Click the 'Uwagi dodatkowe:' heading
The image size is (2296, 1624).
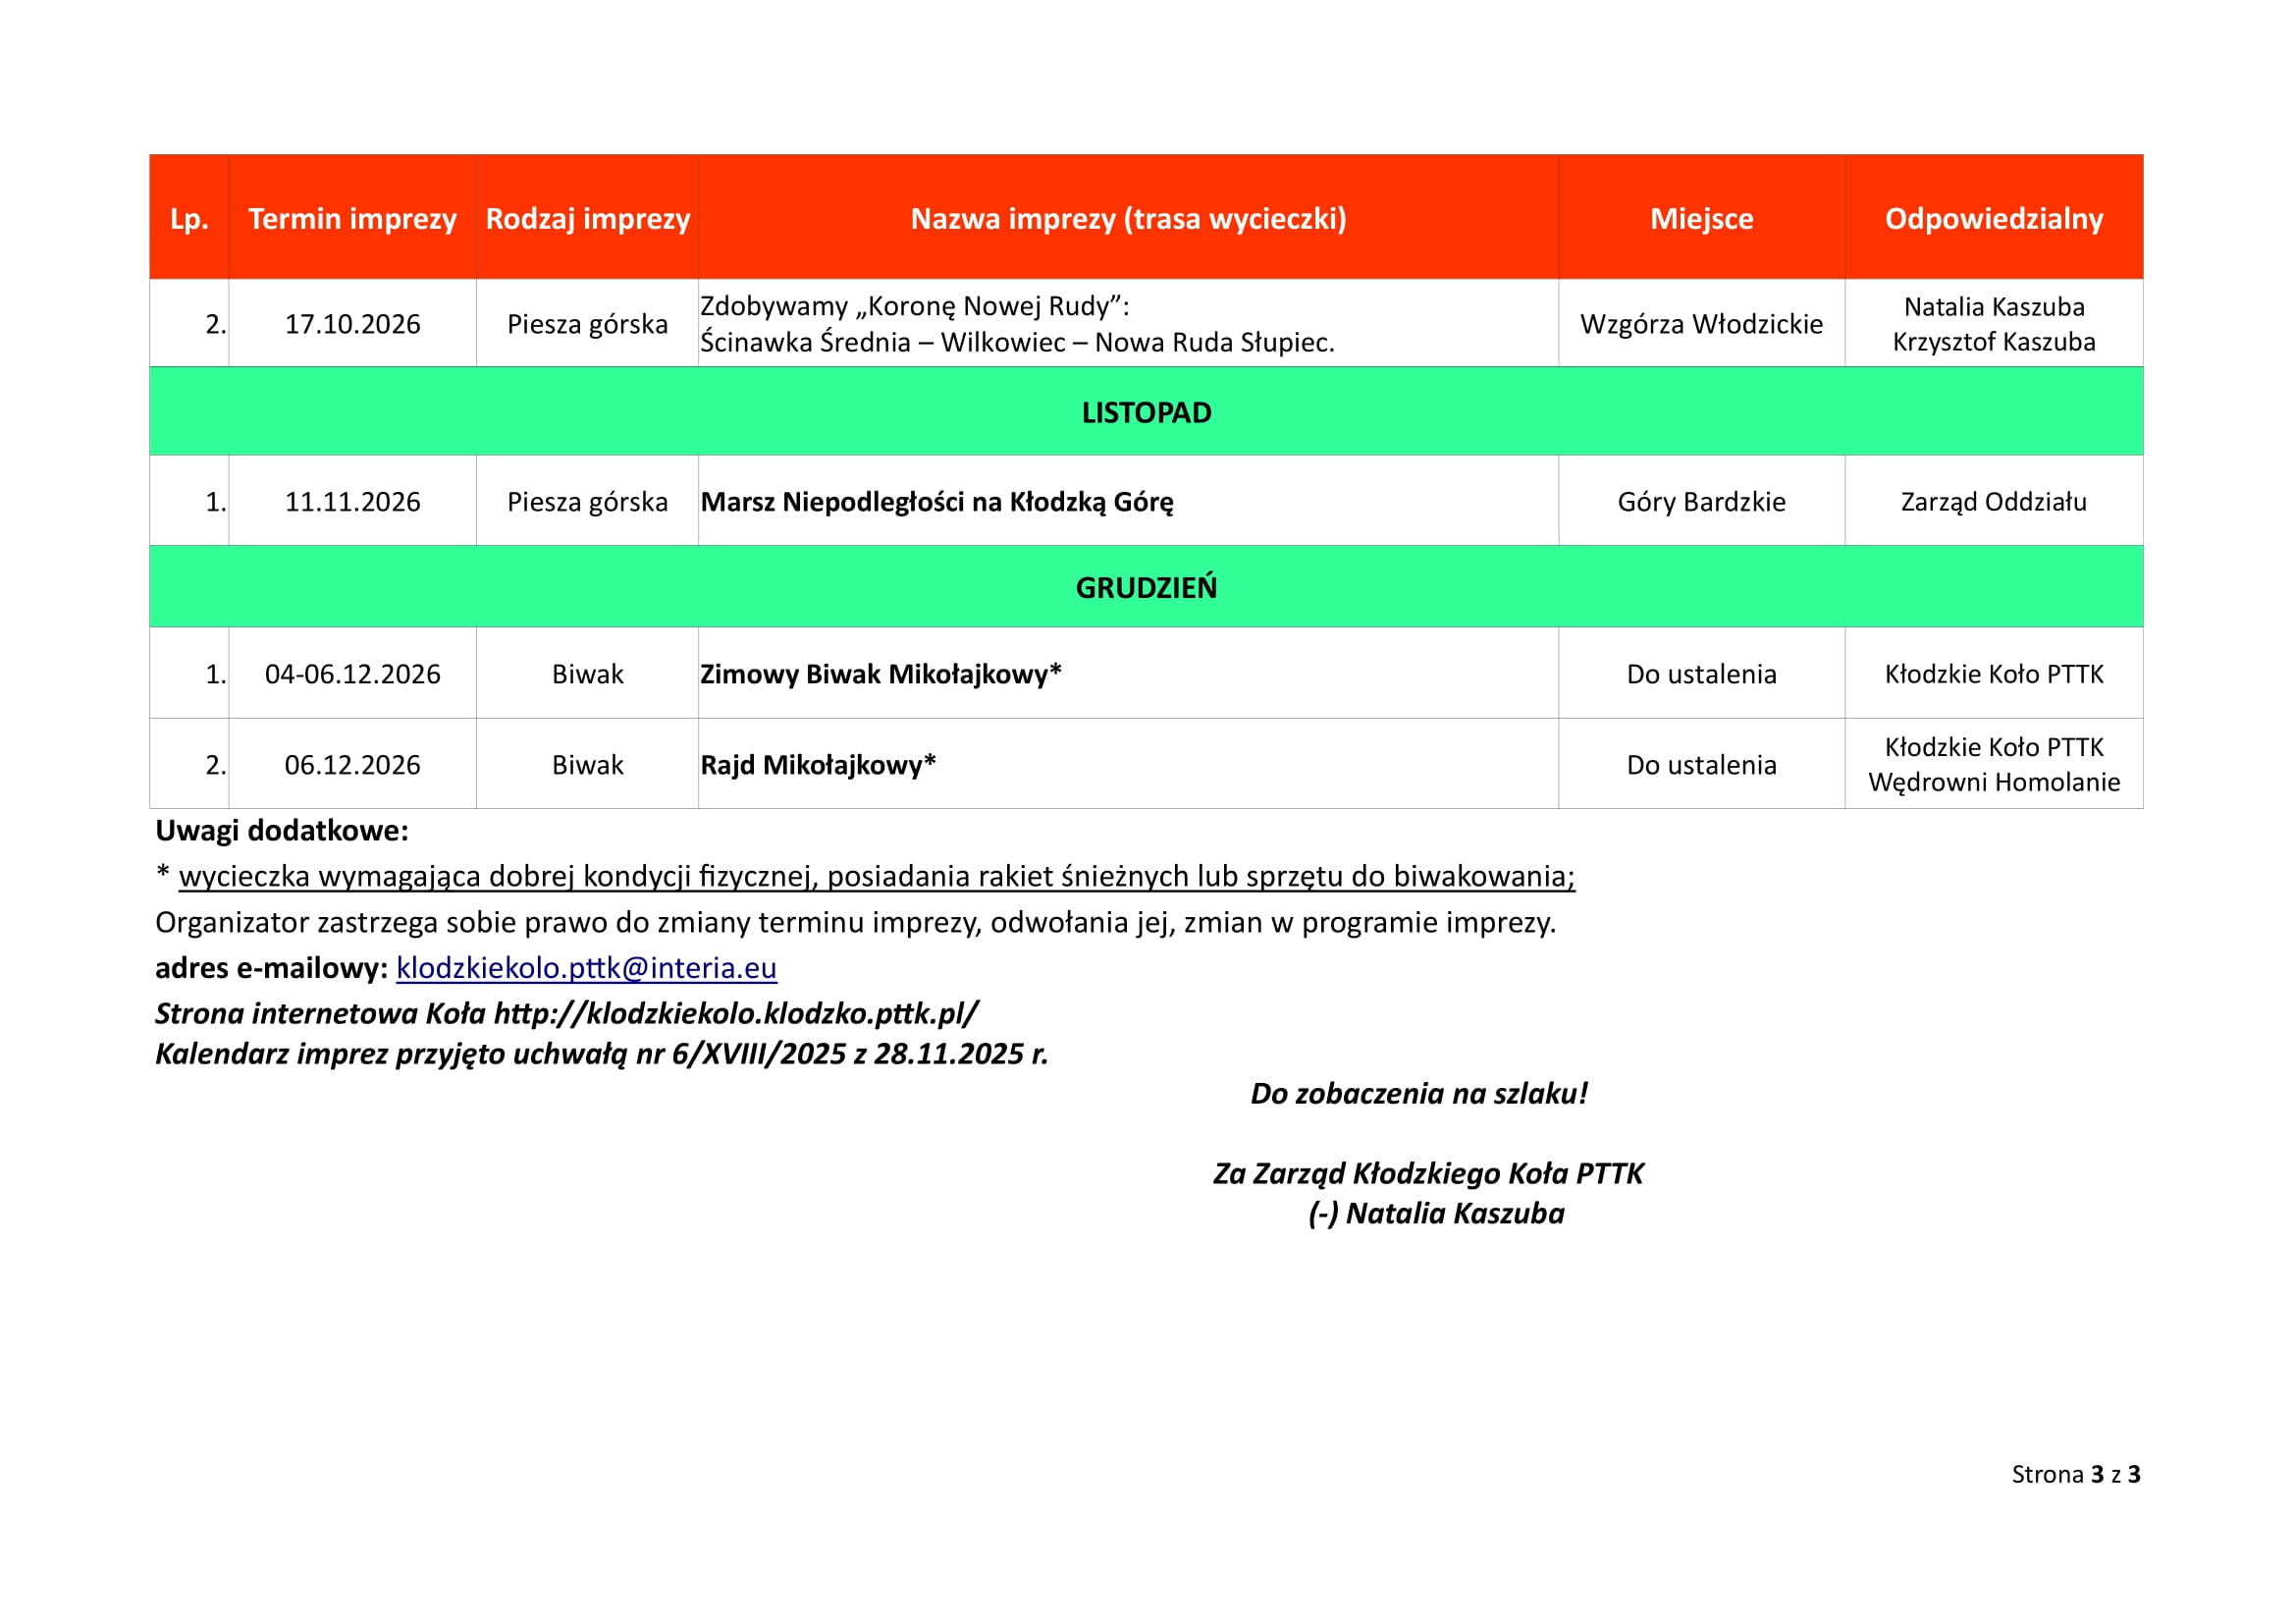282,830
